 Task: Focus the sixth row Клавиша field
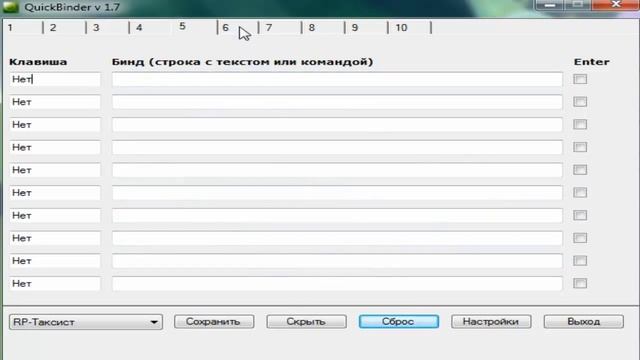click(x=55, y=192)
